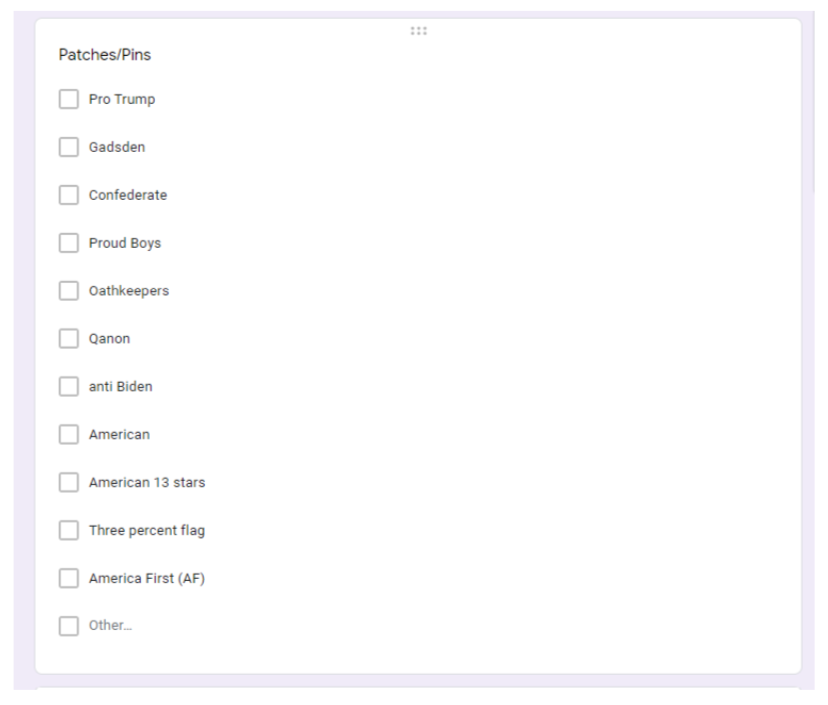Check the American checkbox
The height and width of the screenshot is (705, 828).
point(69,435)
